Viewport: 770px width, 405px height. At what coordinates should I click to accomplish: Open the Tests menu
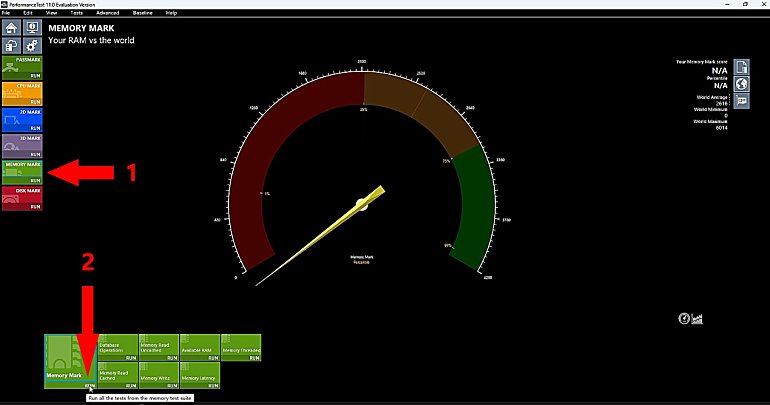(x=76, y=13)
